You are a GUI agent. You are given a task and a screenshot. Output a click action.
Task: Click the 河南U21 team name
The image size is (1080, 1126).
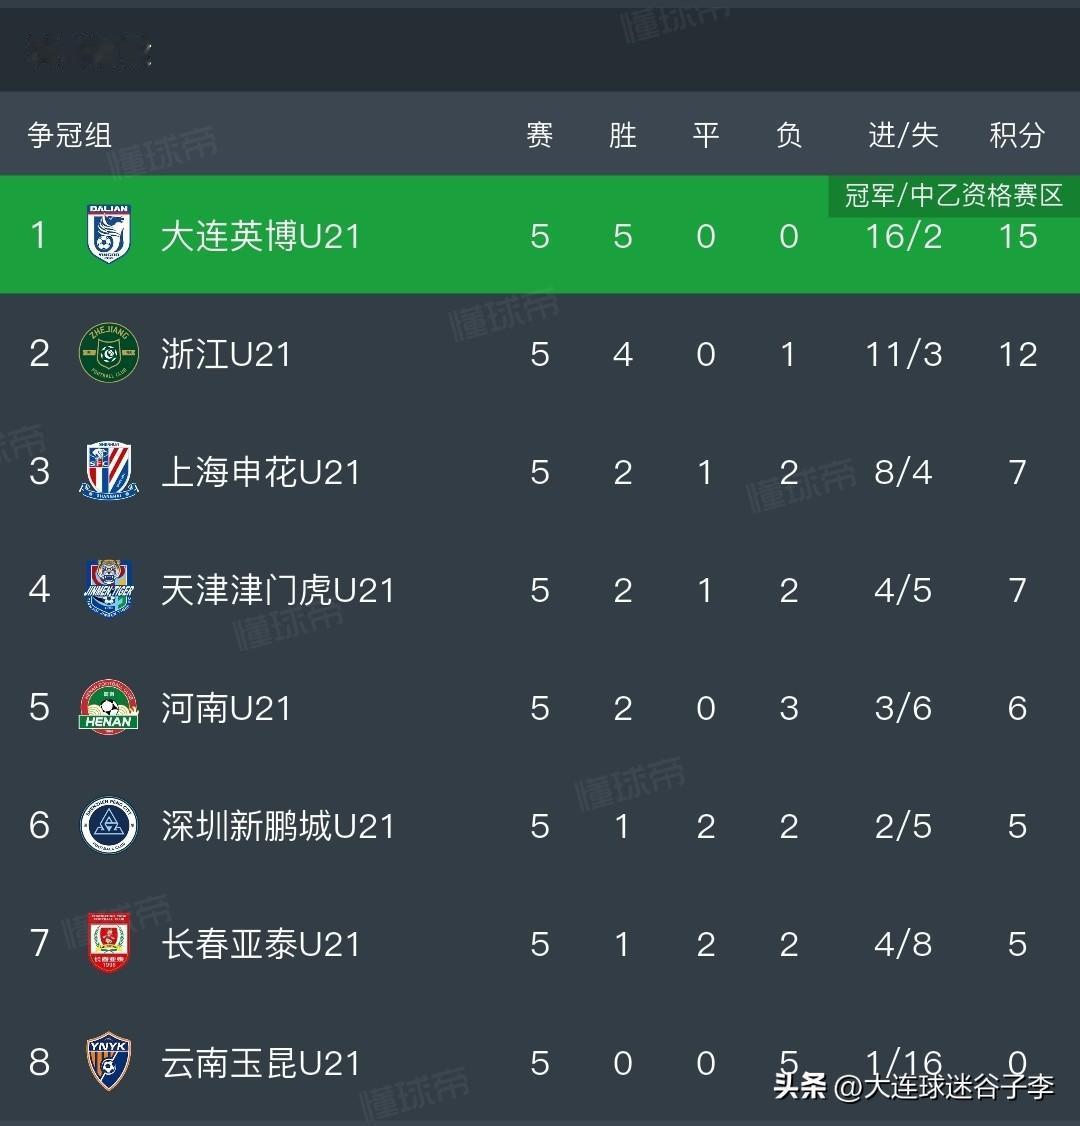[225, 708]
